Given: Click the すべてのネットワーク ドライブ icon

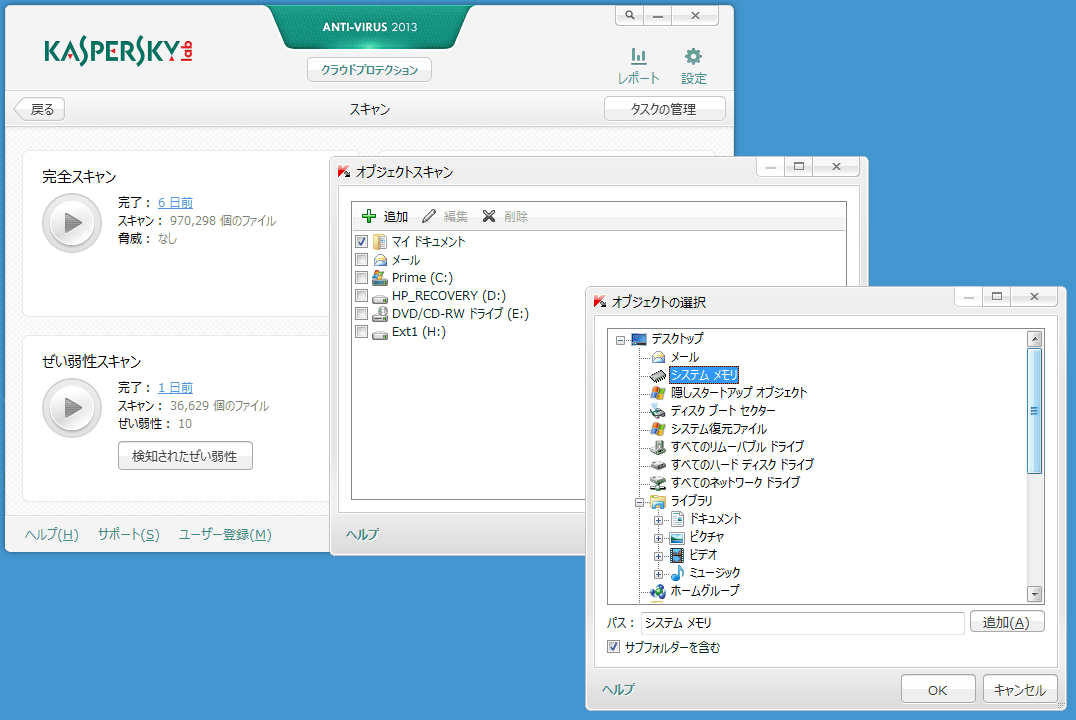Looking at the screenshot, I should point(657,483).
